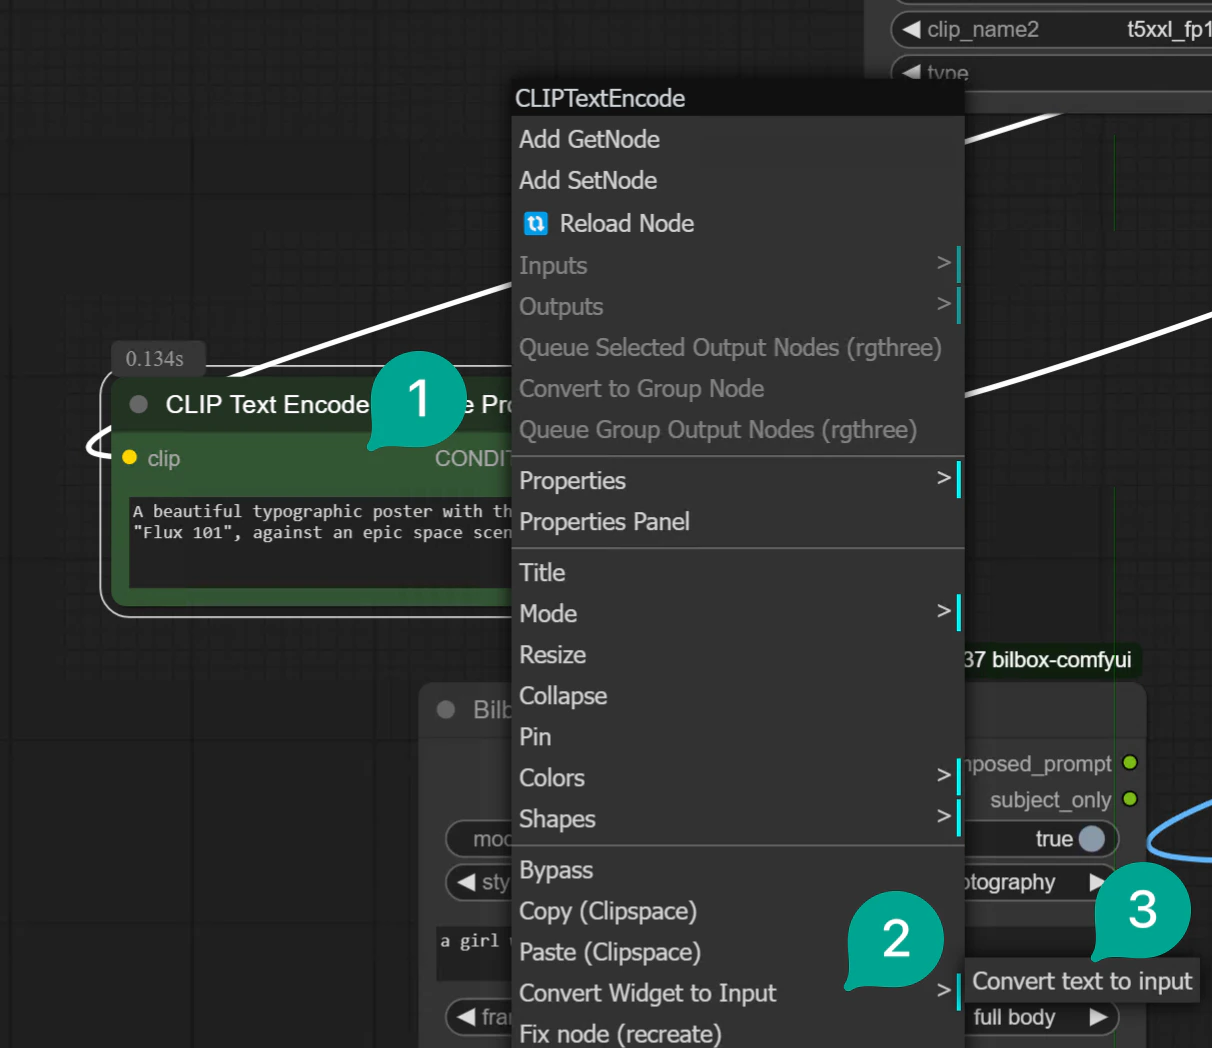
Task: Open the Colors submenu
Action: coord(551,777)
